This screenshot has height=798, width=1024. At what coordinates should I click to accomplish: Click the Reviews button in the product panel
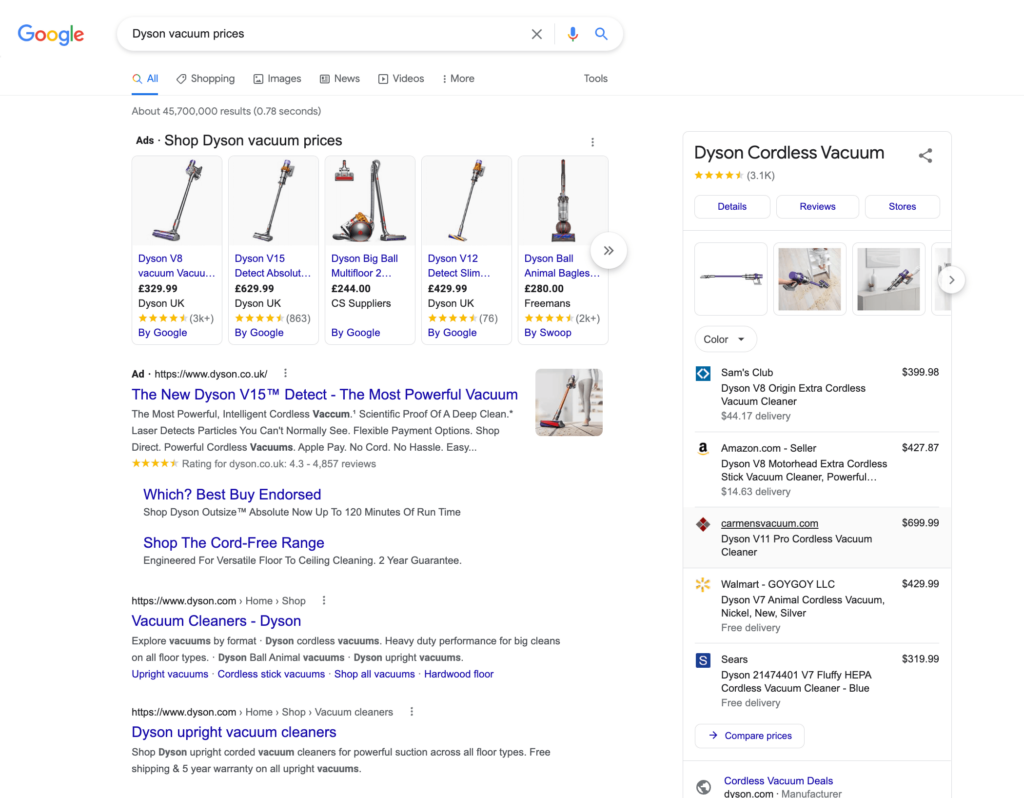click(817, 206)
